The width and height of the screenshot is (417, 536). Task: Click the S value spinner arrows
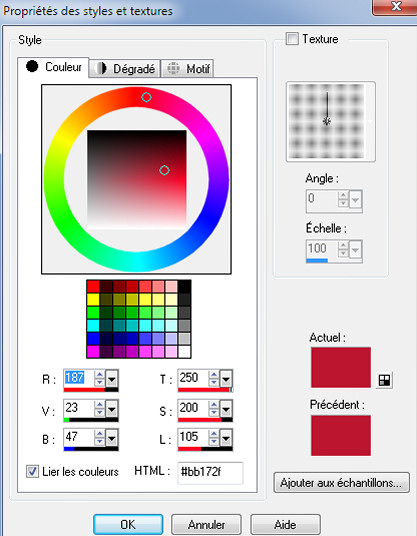click(x=214, y=408)
